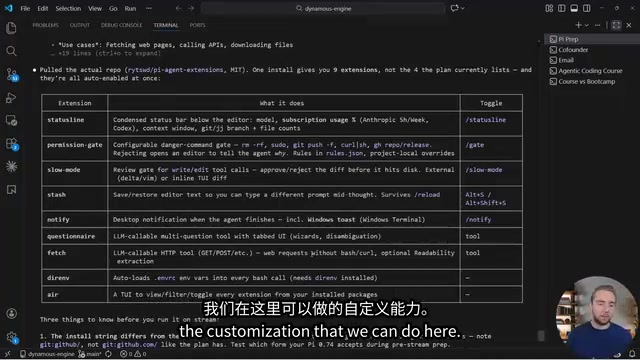Open the rytswd/pi-agent-extensions repo link

click(x=176, y=70)
